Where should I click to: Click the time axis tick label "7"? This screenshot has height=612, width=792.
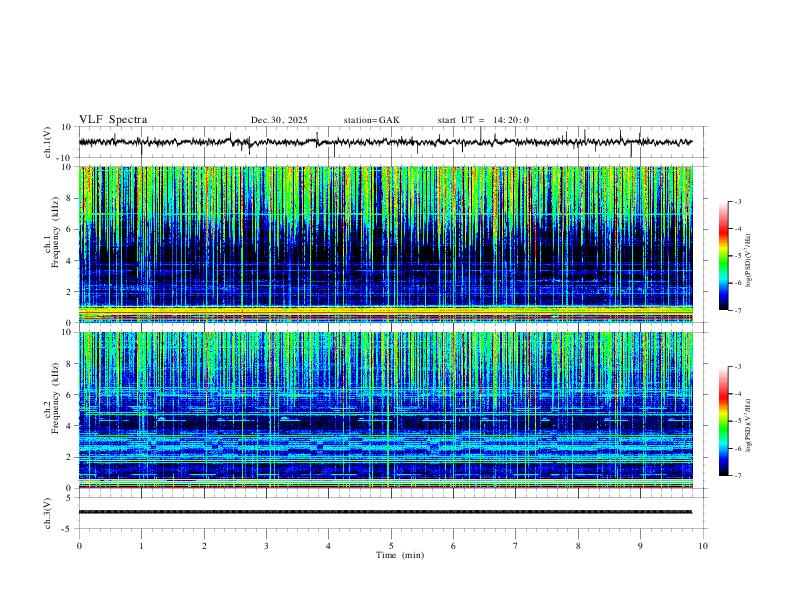click(516, 546)
